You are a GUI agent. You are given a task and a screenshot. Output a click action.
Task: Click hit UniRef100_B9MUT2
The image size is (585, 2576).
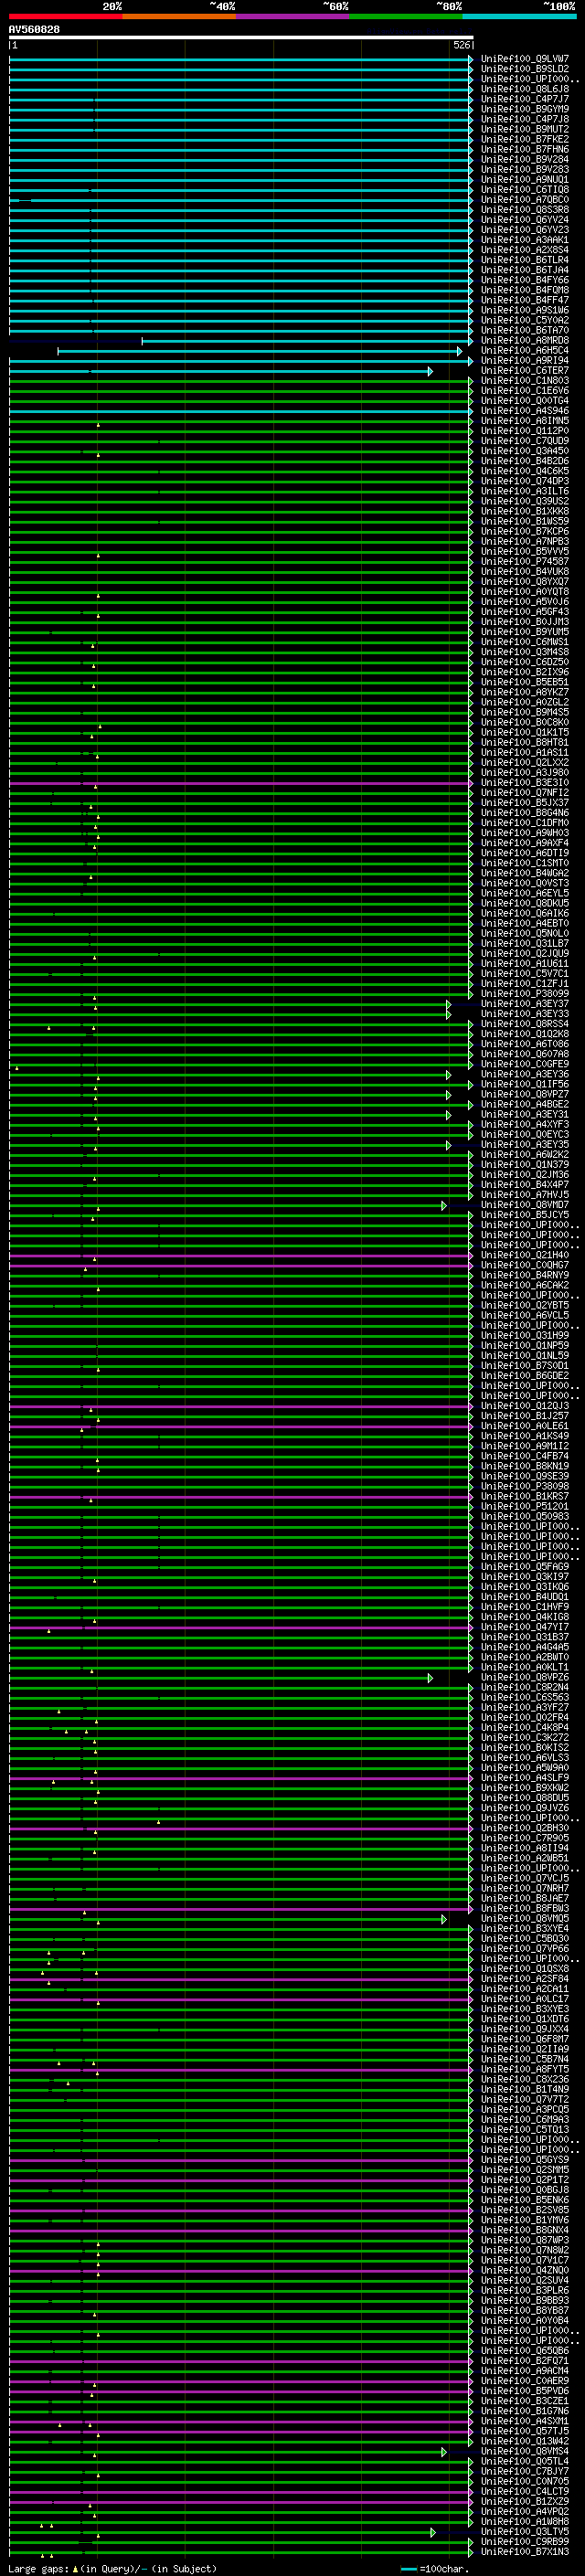click(x=524, y=129)
